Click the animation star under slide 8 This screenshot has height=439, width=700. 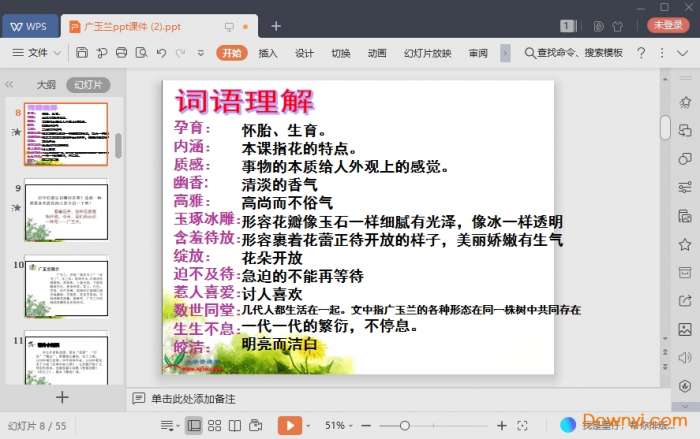click(17, 132)
